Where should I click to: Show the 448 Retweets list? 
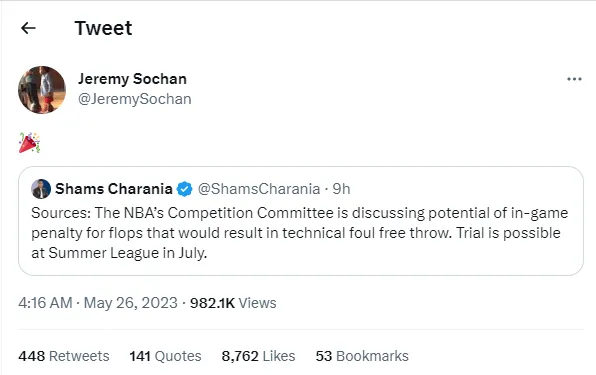[x=63, y=356]
